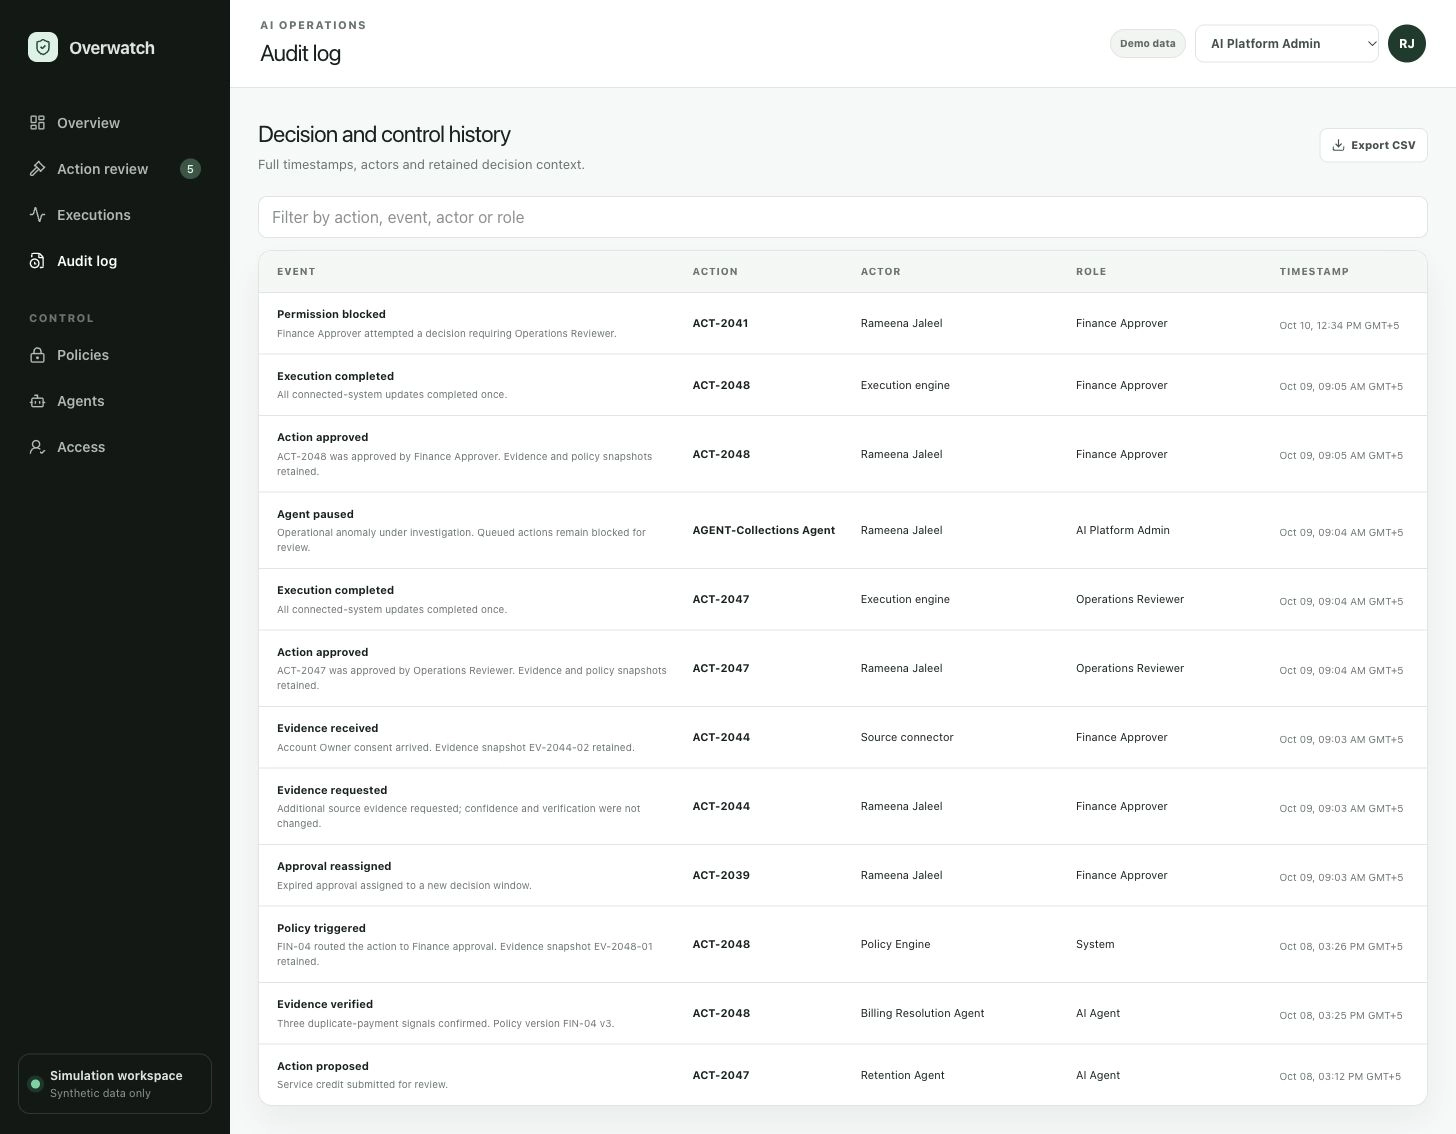The width and height of the screenshot is (1456, 1134).
Task: Click the Simulation workspace card
Action: click(115, 1084)
